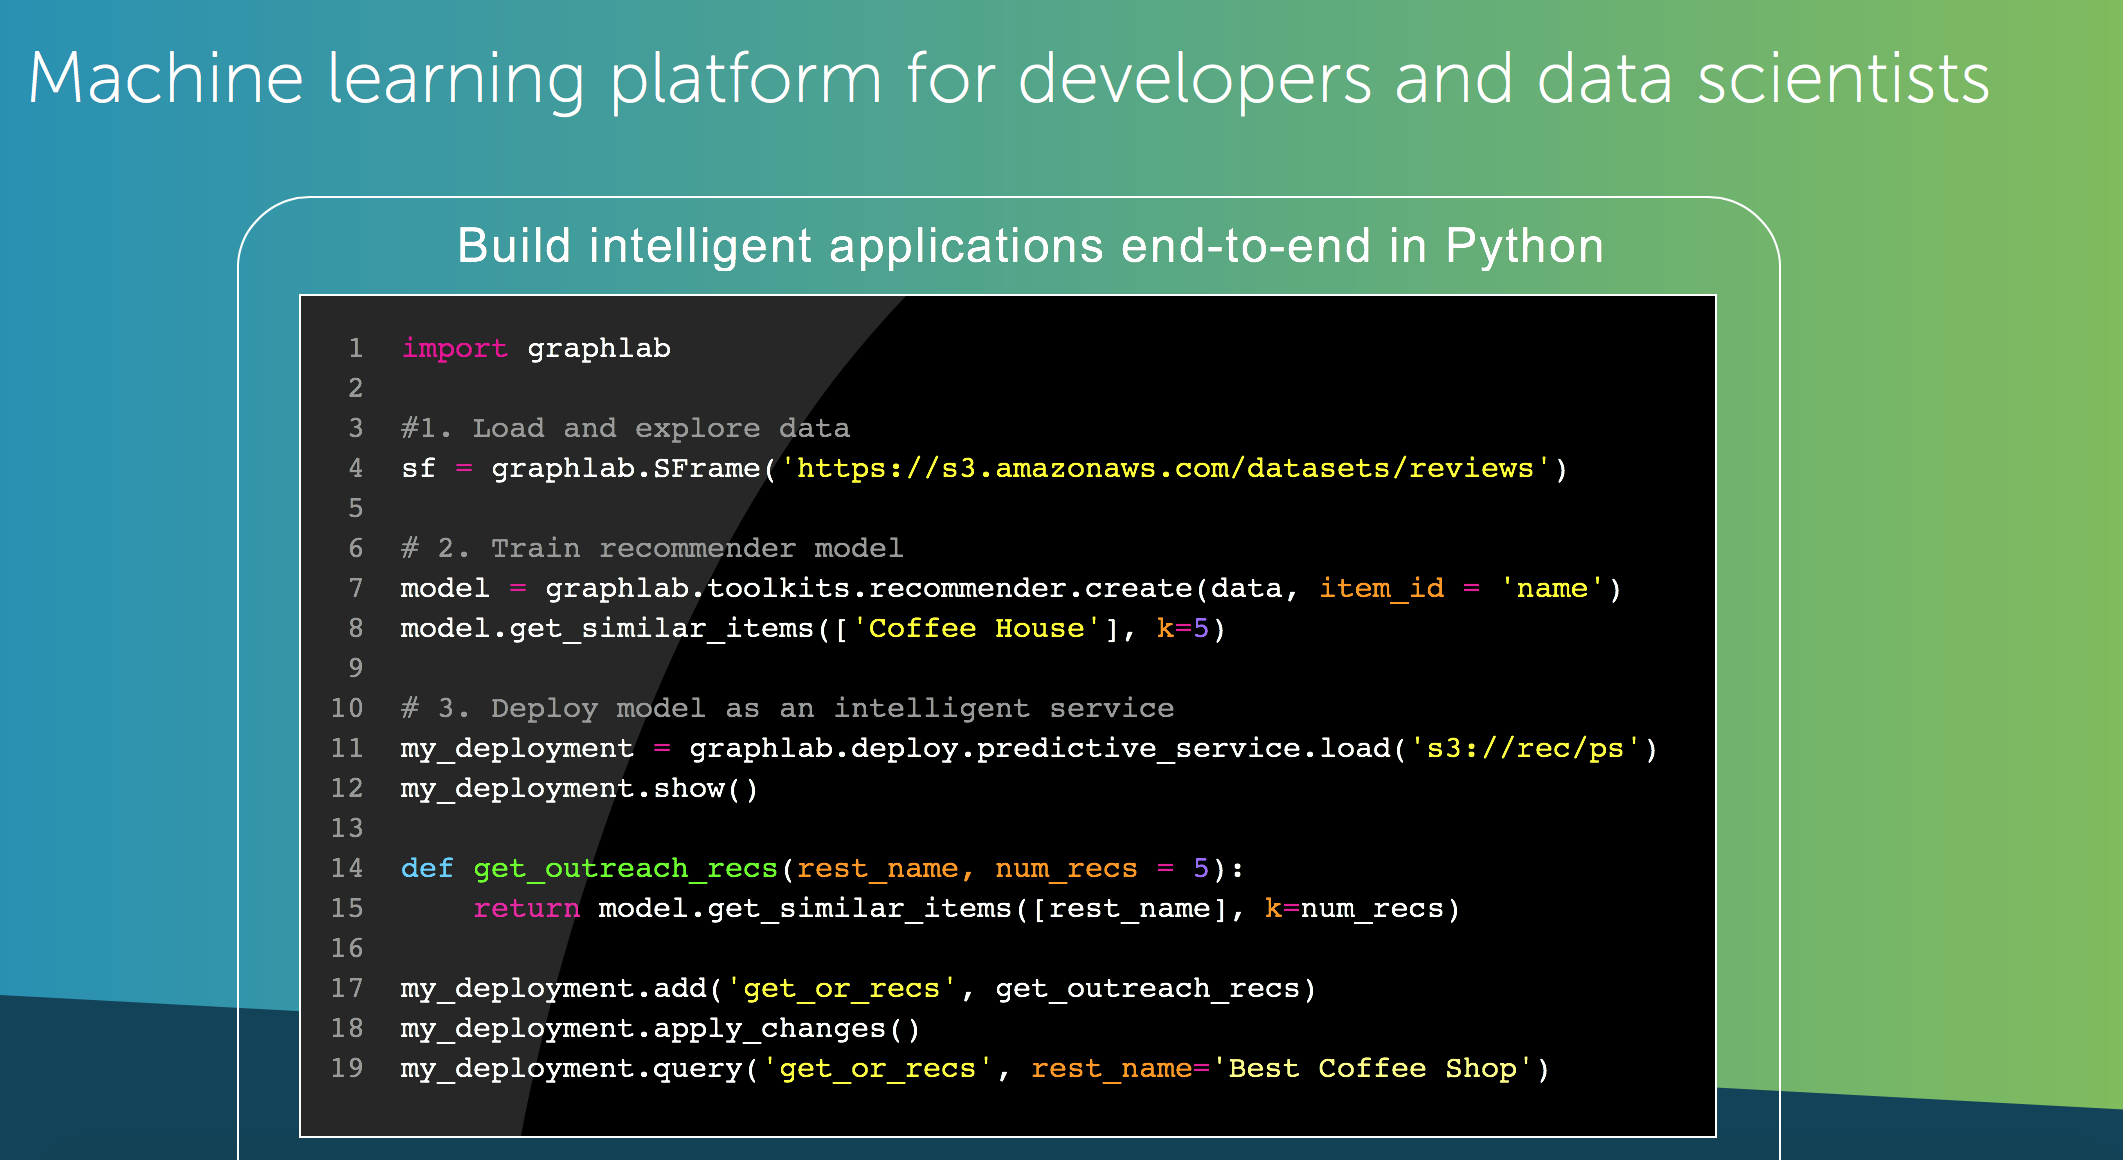Click the 's3://rec/ps' string on line 11
2123x1160 pixels.
[x=1525, y=748]
